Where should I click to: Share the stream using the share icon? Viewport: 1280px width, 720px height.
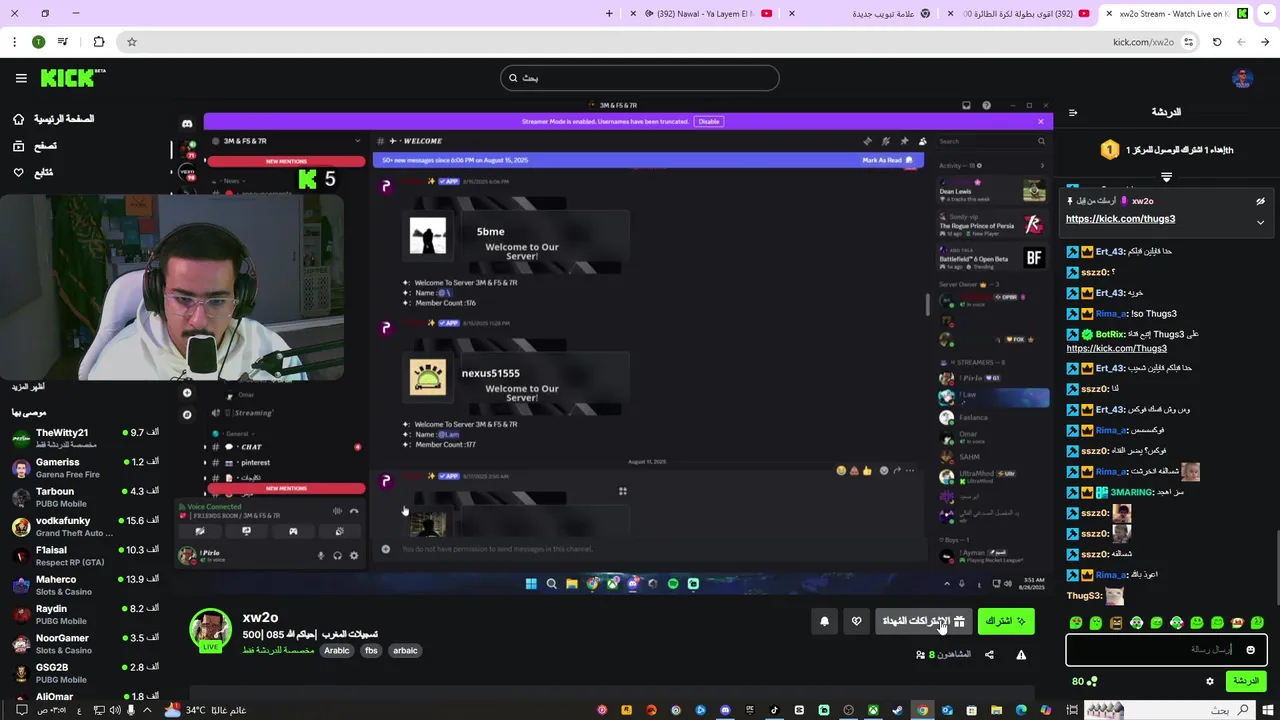coord(989,655)
